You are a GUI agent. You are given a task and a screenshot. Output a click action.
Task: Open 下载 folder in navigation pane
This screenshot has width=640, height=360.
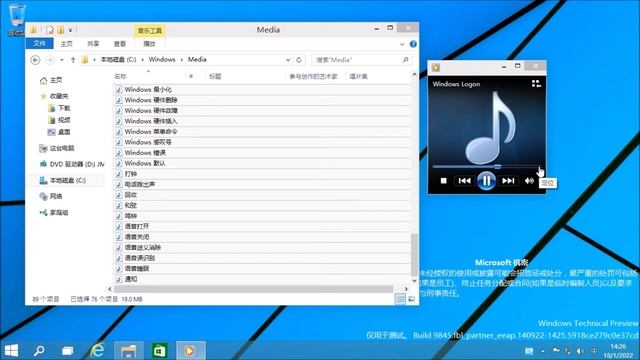60,108
